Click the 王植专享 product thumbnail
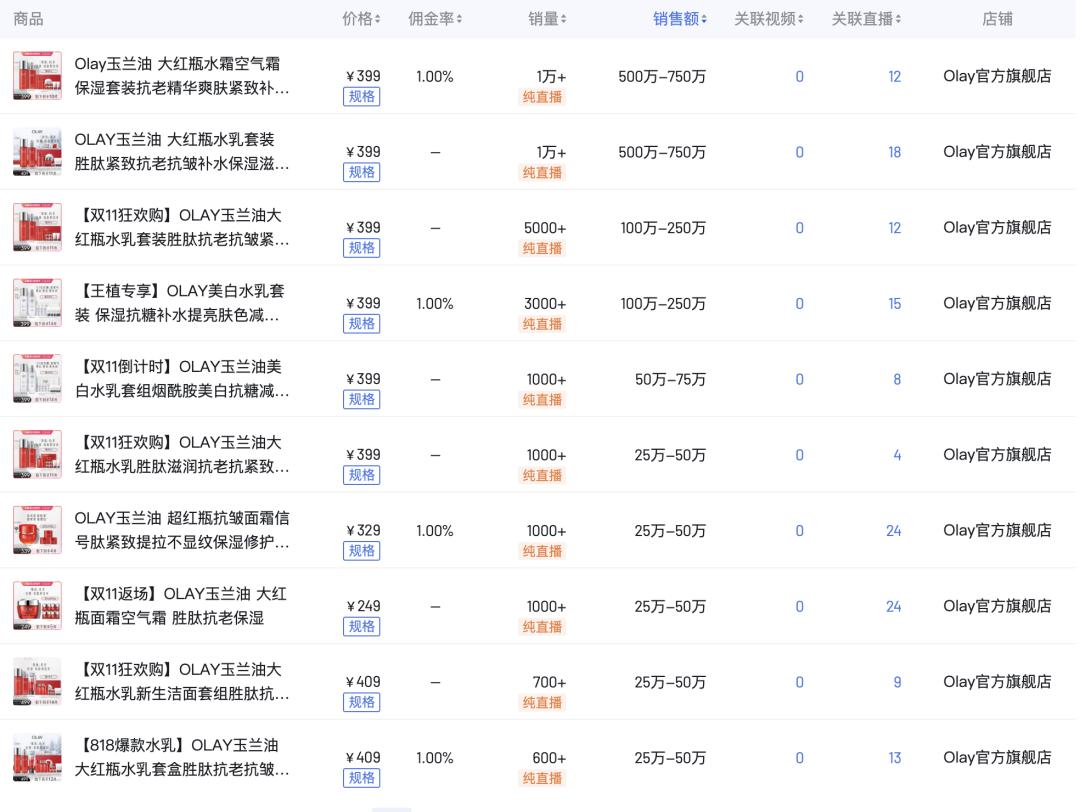Viewport: 1080px width, 812px height. click(x=37, y=302)
